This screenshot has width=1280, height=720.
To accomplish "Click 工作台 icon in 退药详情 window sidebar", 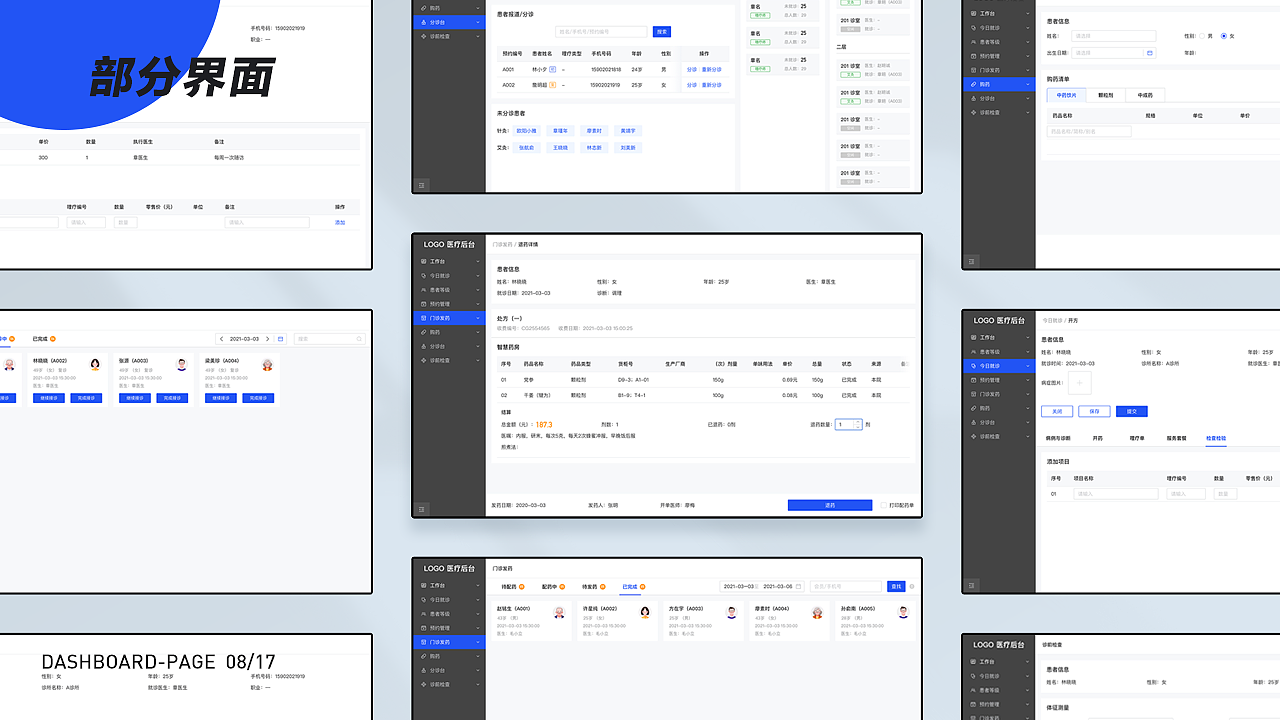I will click(424, 261).
